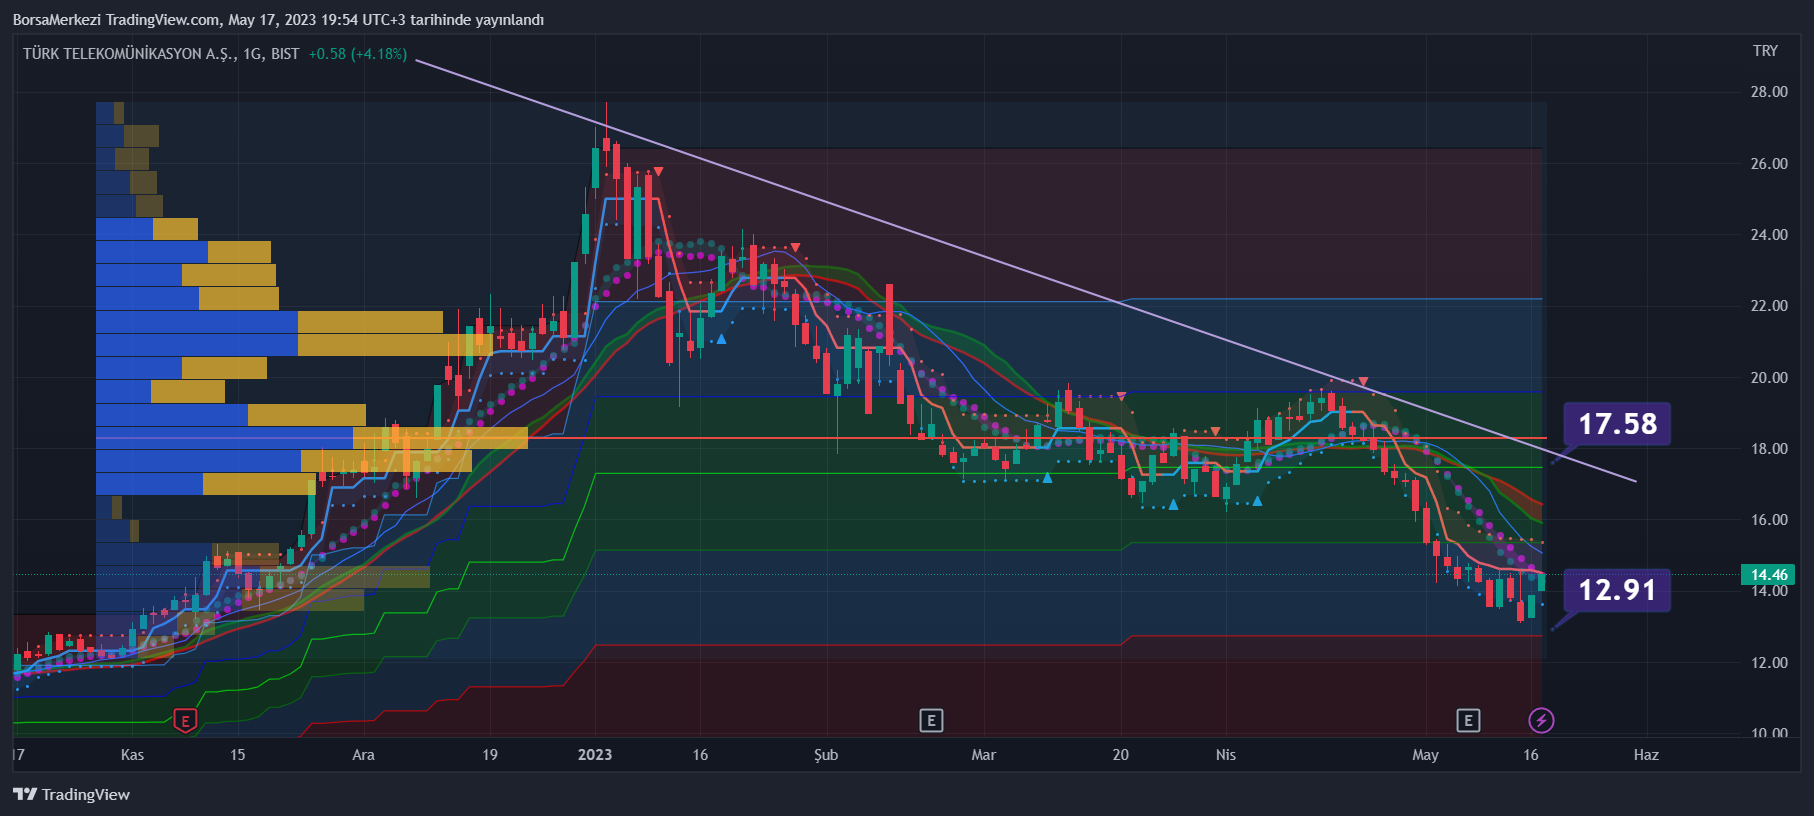Screen dimensions: 1814x816
Task: Click the earnings E marker near May
Action: click(x=1468, y=720)
